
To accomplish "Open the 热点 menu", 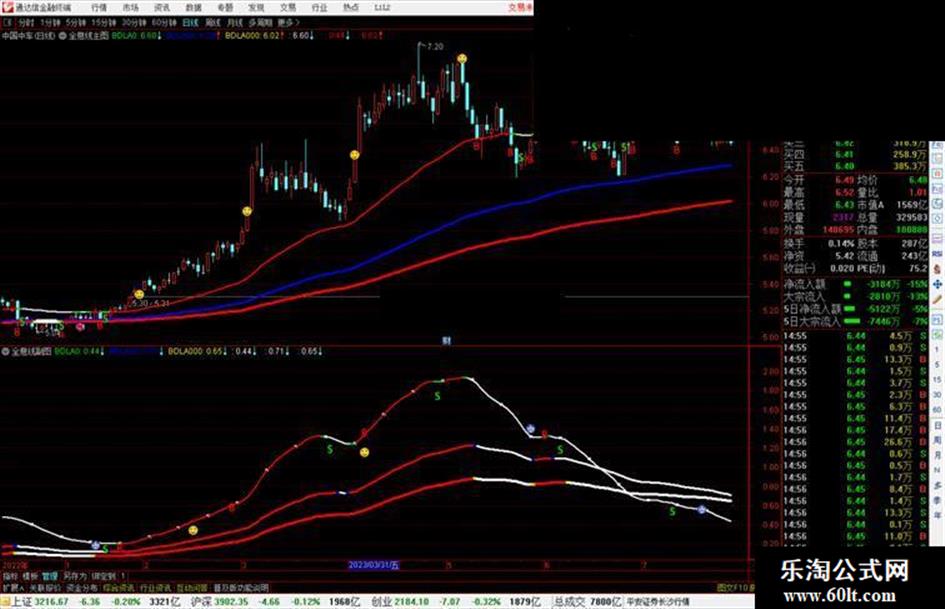I will 350,8.
